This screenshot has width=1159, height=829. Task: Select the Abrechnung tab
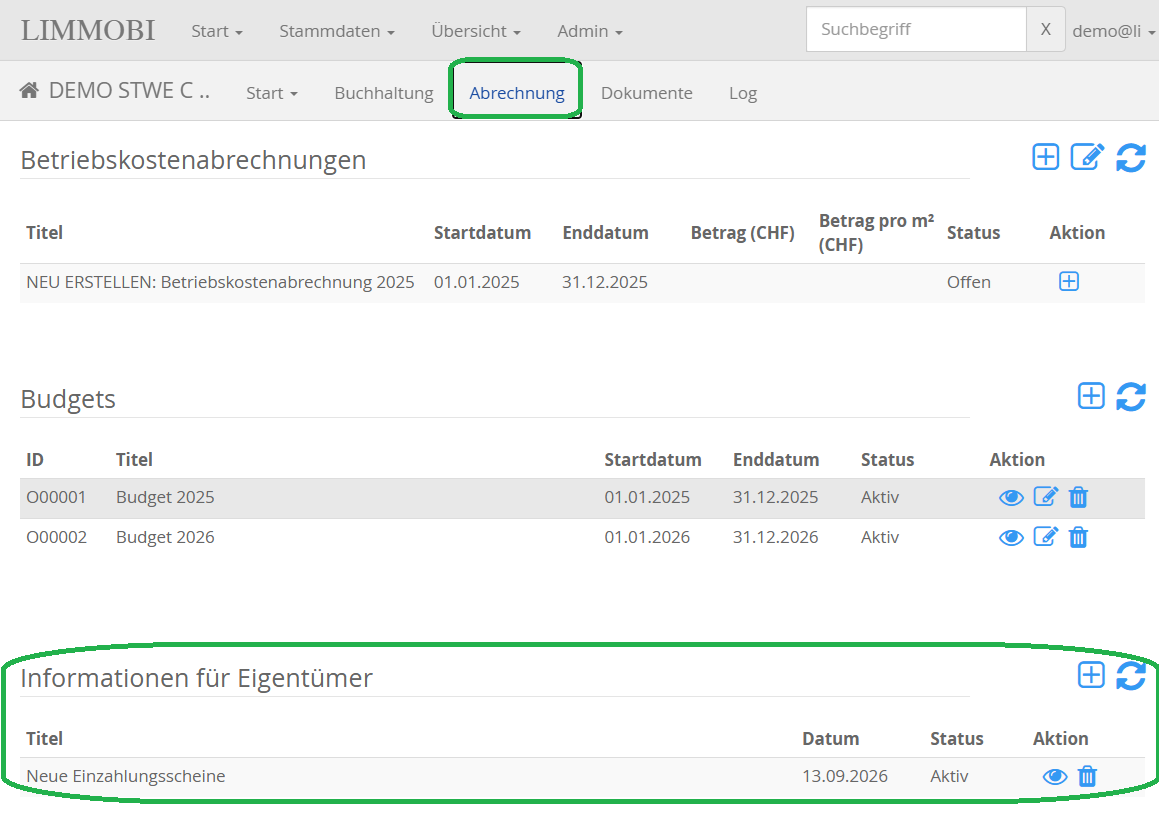(x=517, y=93)
